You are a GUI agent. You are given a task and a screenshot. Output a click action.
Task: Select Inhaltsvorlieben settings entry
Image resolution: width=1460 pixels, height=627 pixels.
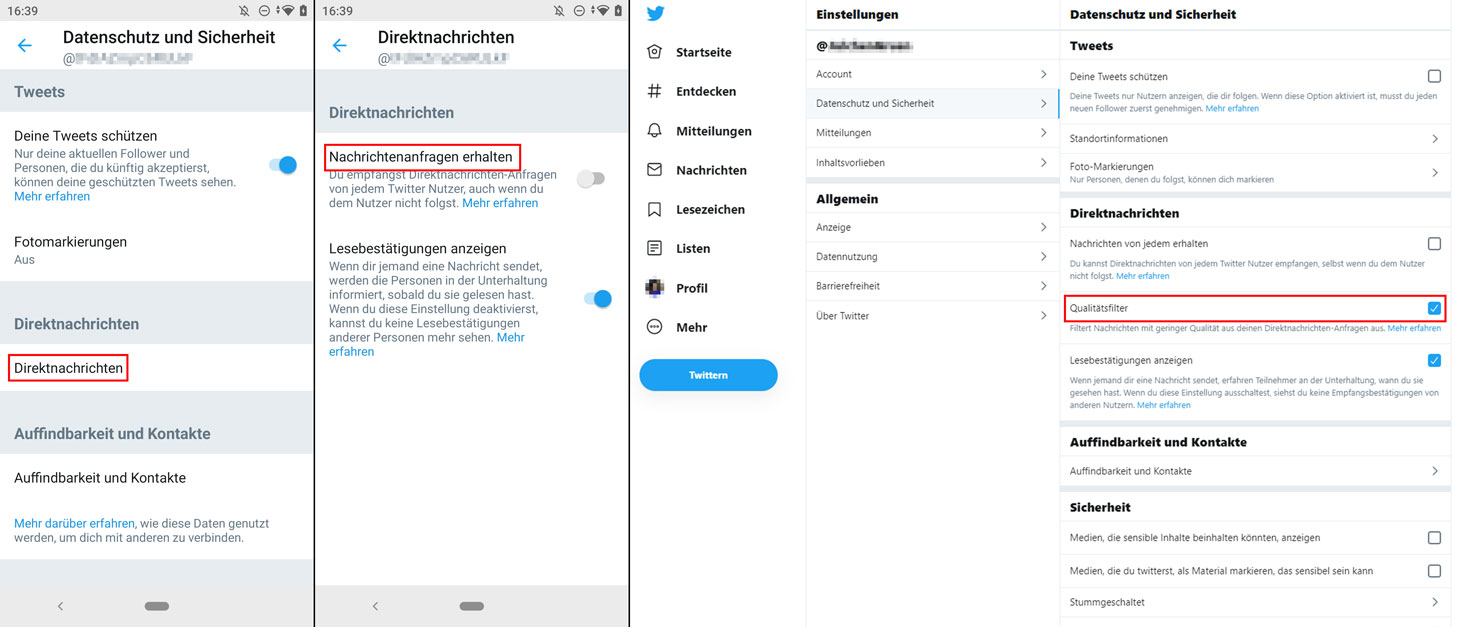pyautogui.click(x=932, y=162)
